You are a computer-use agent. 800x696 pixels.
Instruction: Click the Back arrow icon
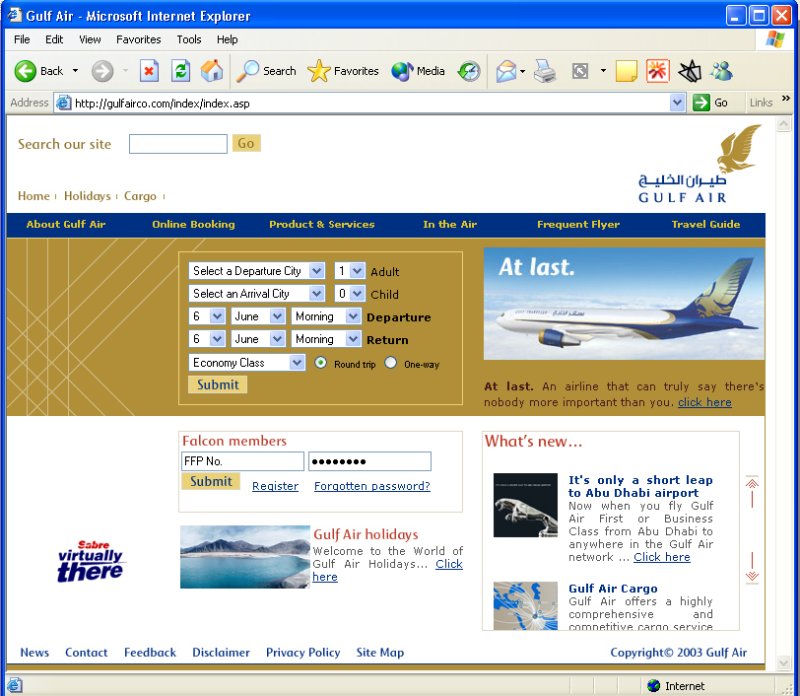[25, 71]
